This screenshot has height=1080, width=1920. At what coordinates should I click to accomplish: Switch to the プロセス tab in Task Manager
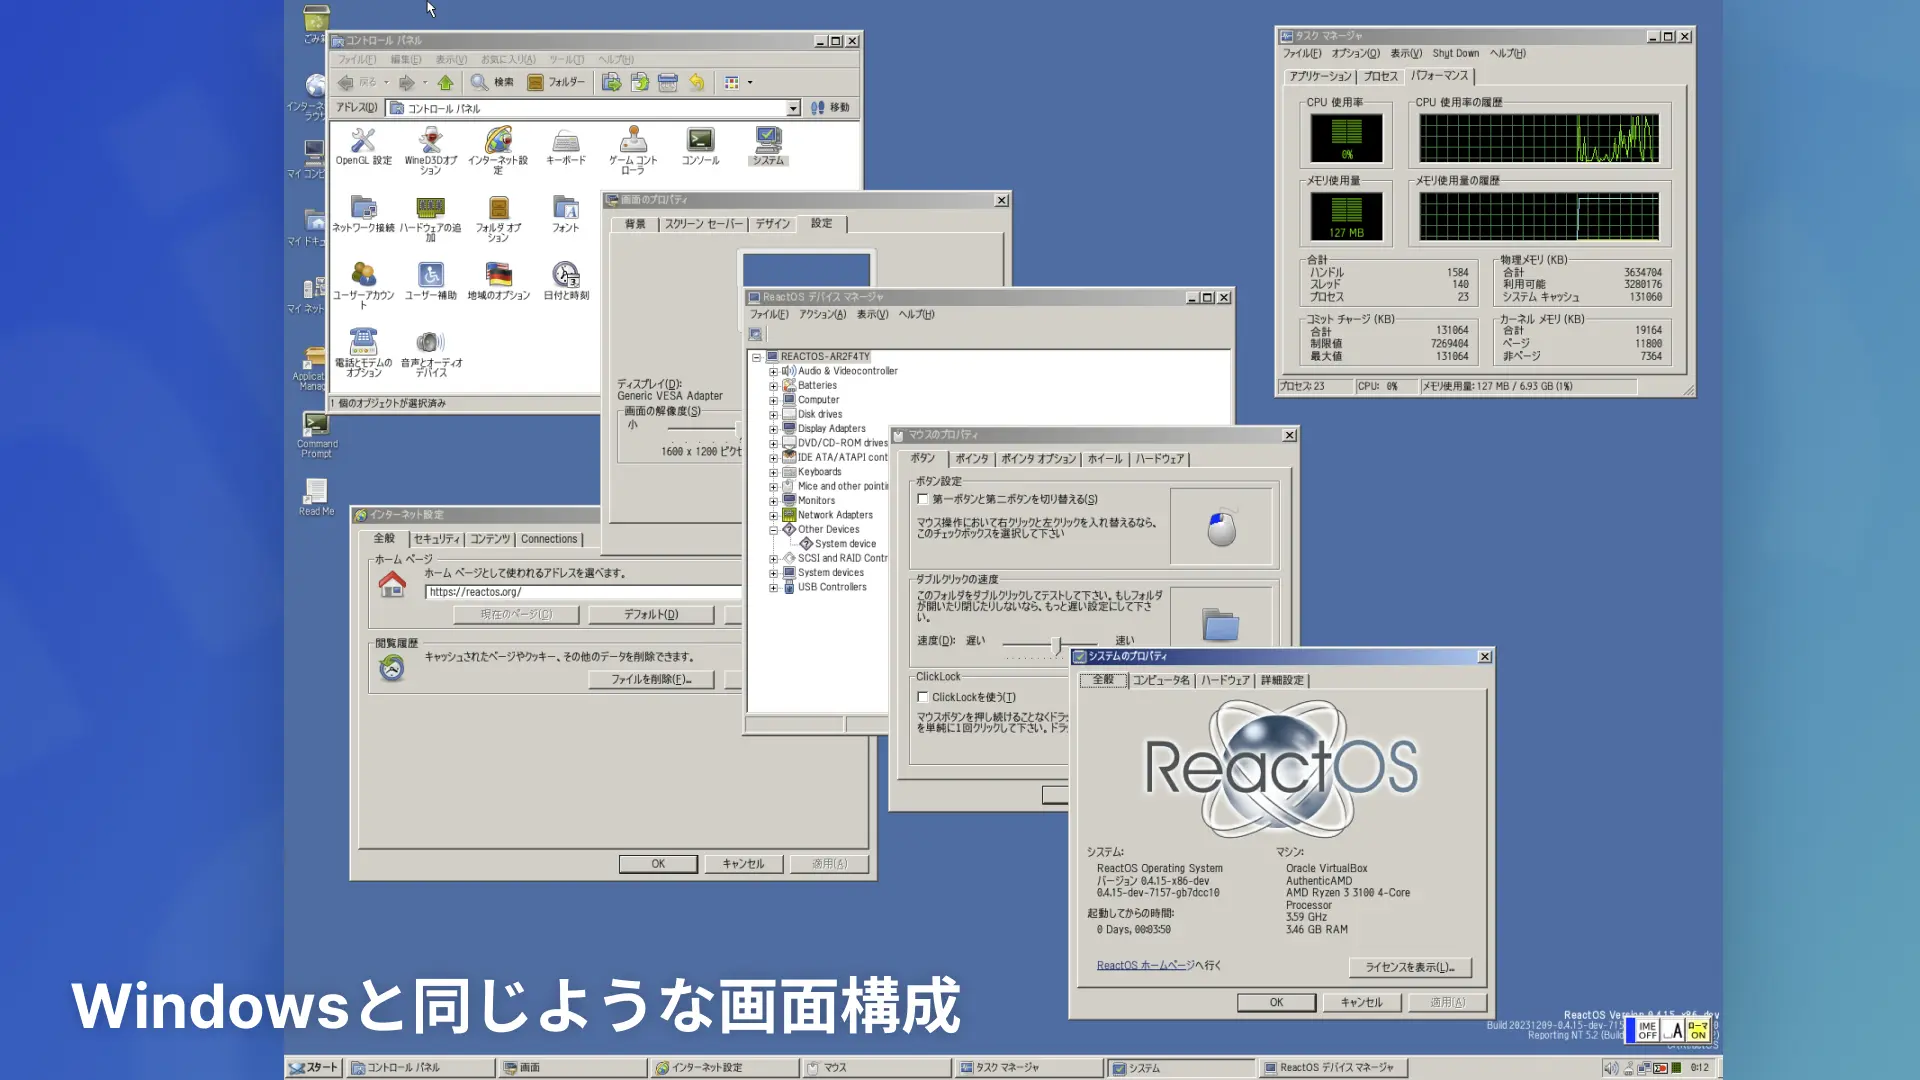pos(1380,76)
